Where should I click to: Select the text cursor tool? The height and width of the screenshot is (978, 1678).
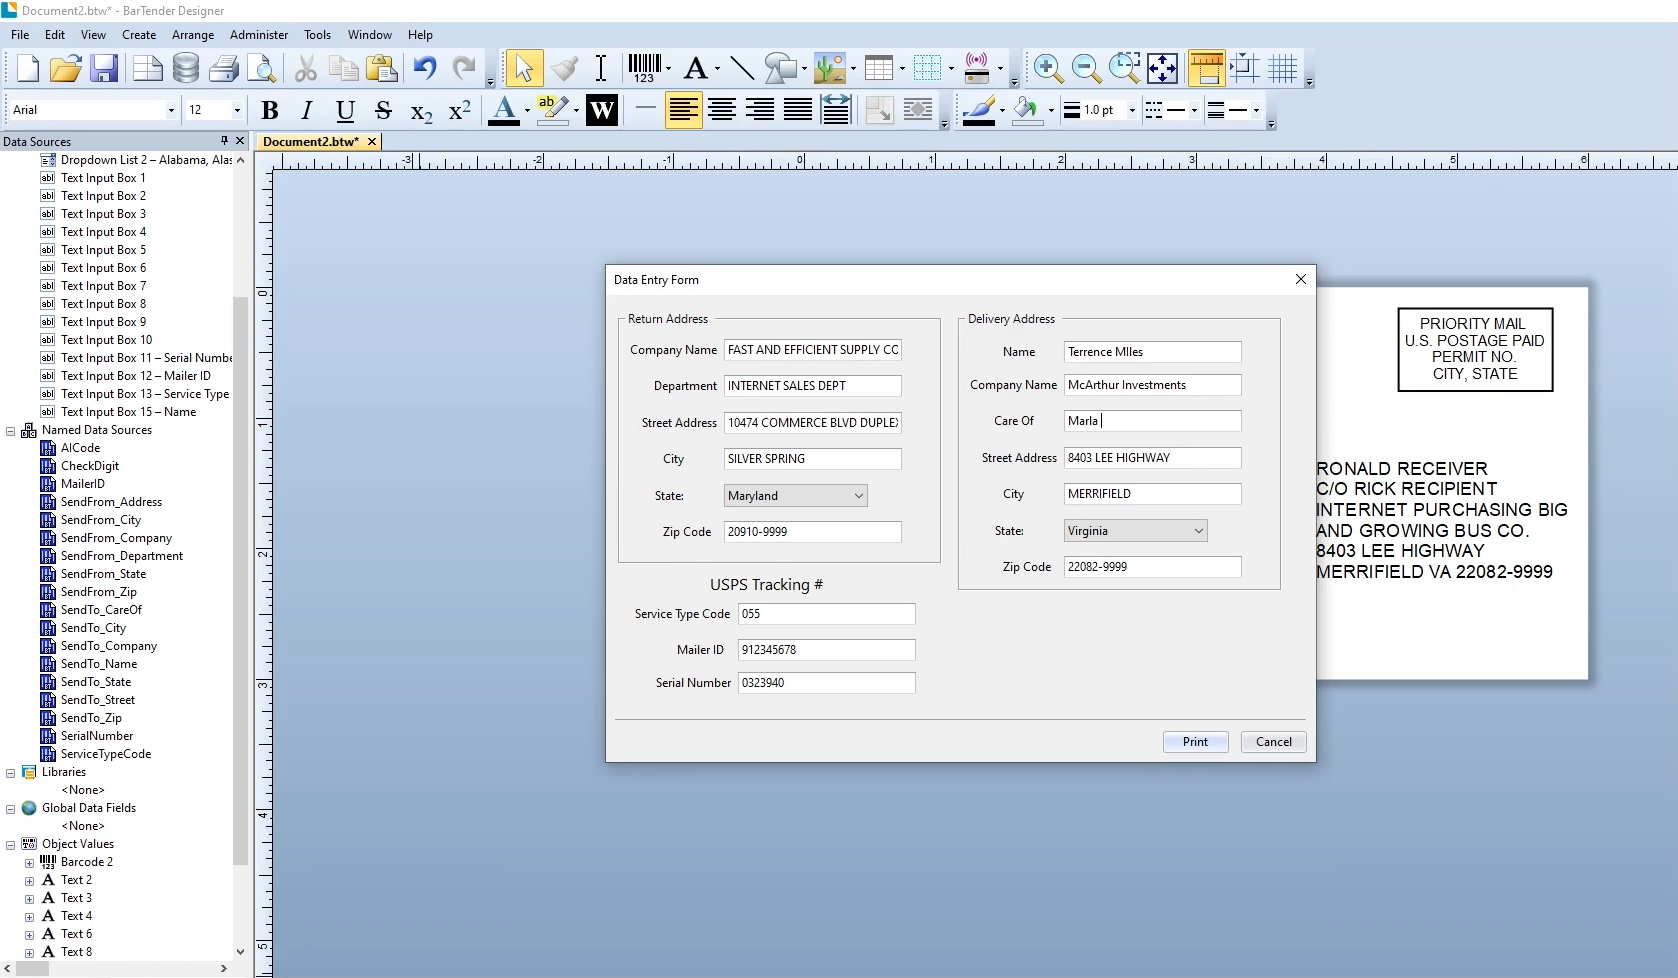tap(601, 68)
